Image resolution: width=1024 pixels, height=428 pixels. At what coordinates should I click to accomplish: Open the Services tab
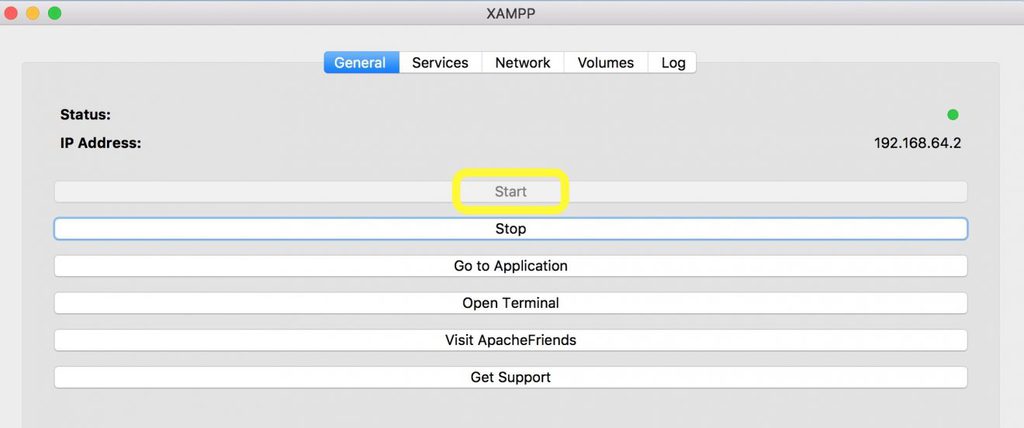[x=440, y=62]
